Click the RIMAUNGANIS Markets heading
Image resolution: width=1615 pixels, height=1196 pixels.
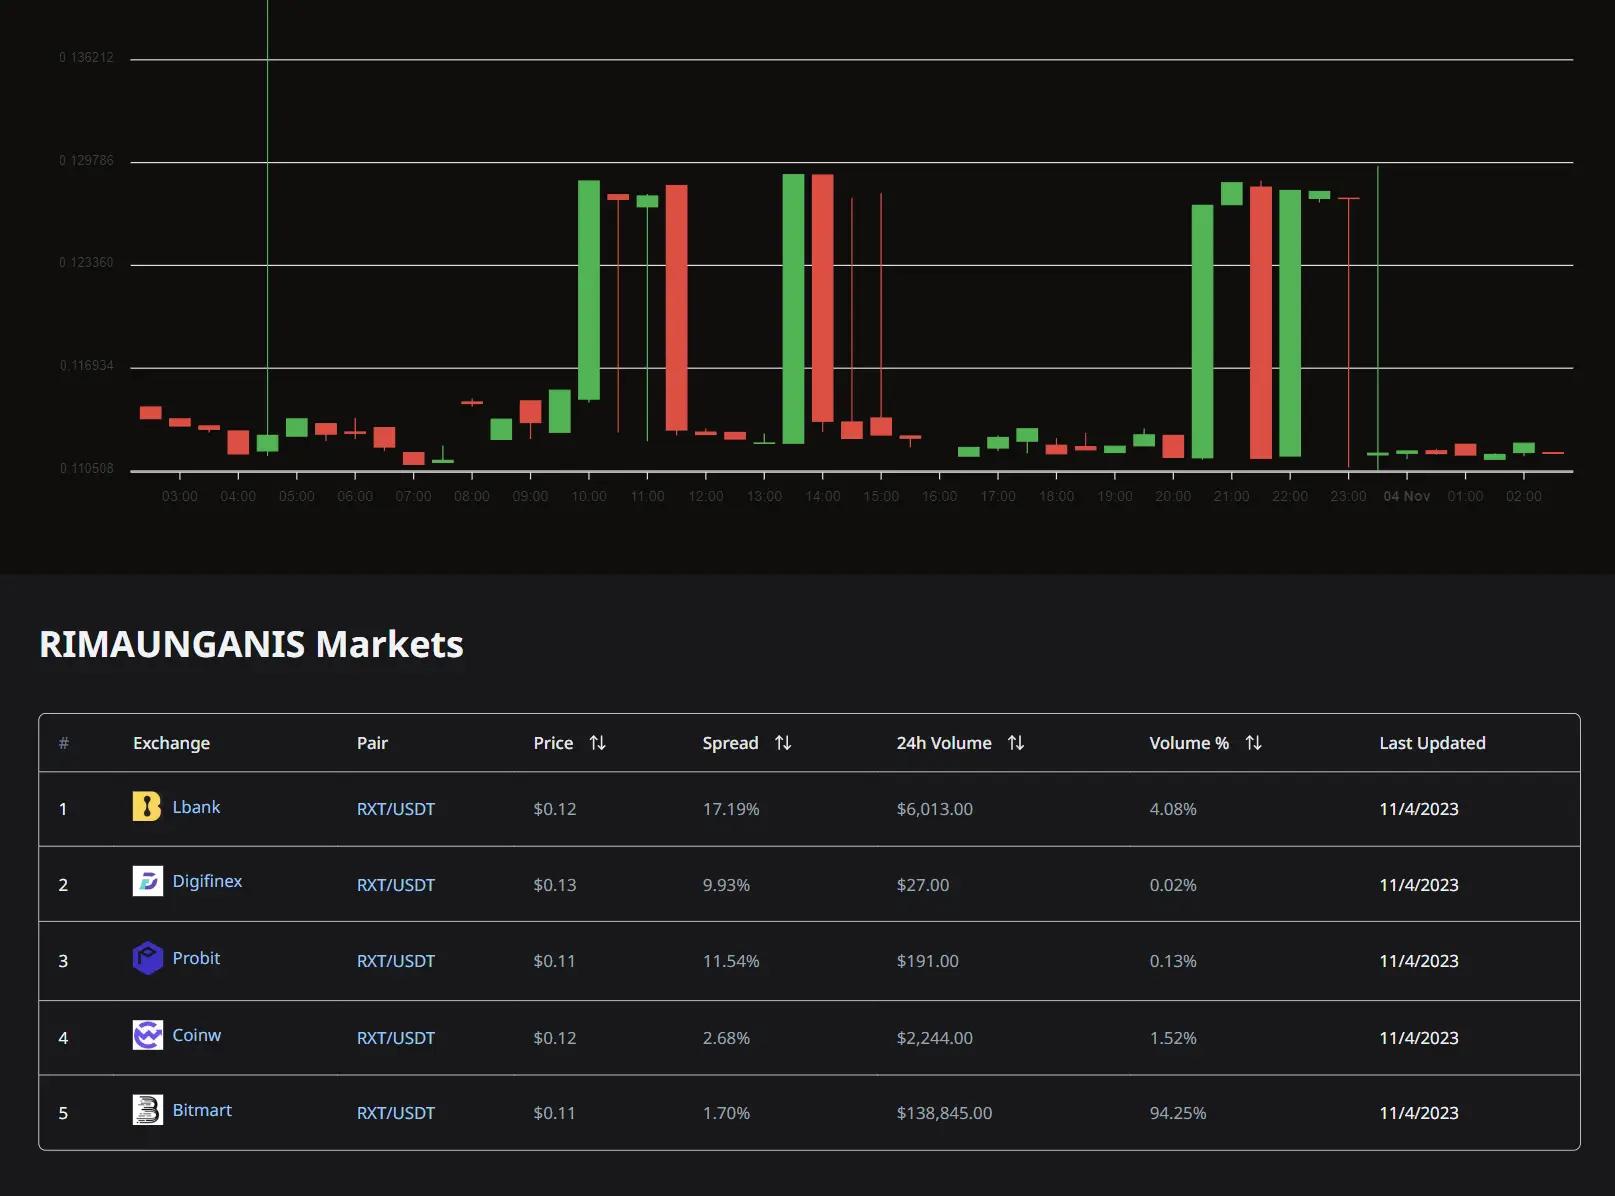pos(251,644)
